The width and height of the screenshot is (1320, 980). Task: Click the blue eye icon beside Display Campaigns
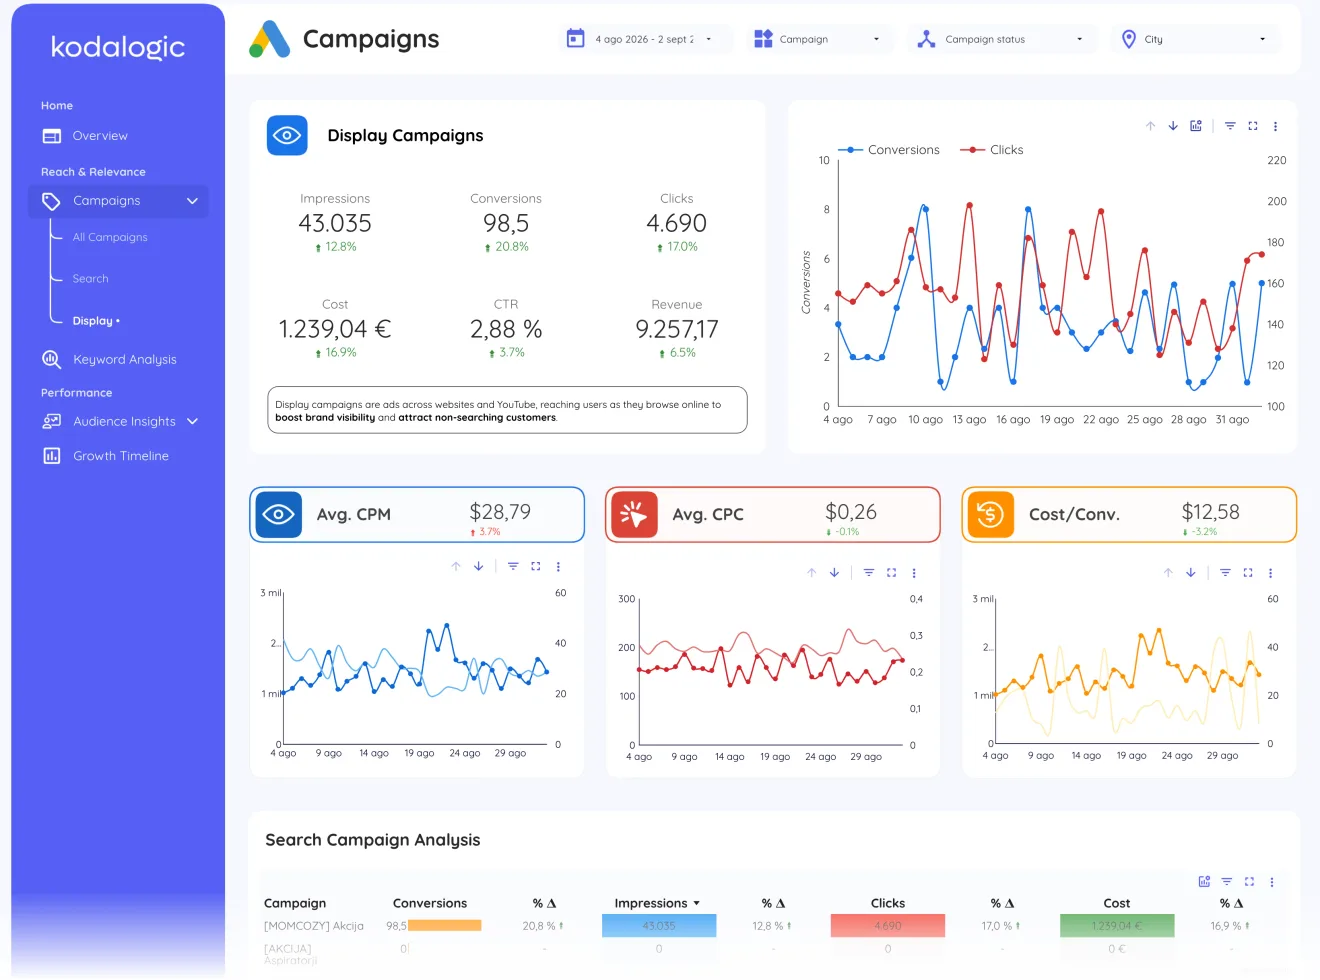287,135
